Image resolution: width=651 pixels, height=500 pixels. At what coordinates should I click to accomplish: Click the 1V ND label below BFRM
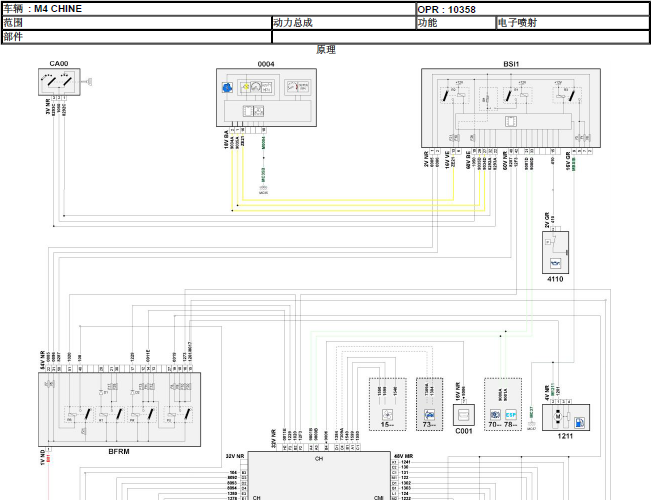point(42,457)
